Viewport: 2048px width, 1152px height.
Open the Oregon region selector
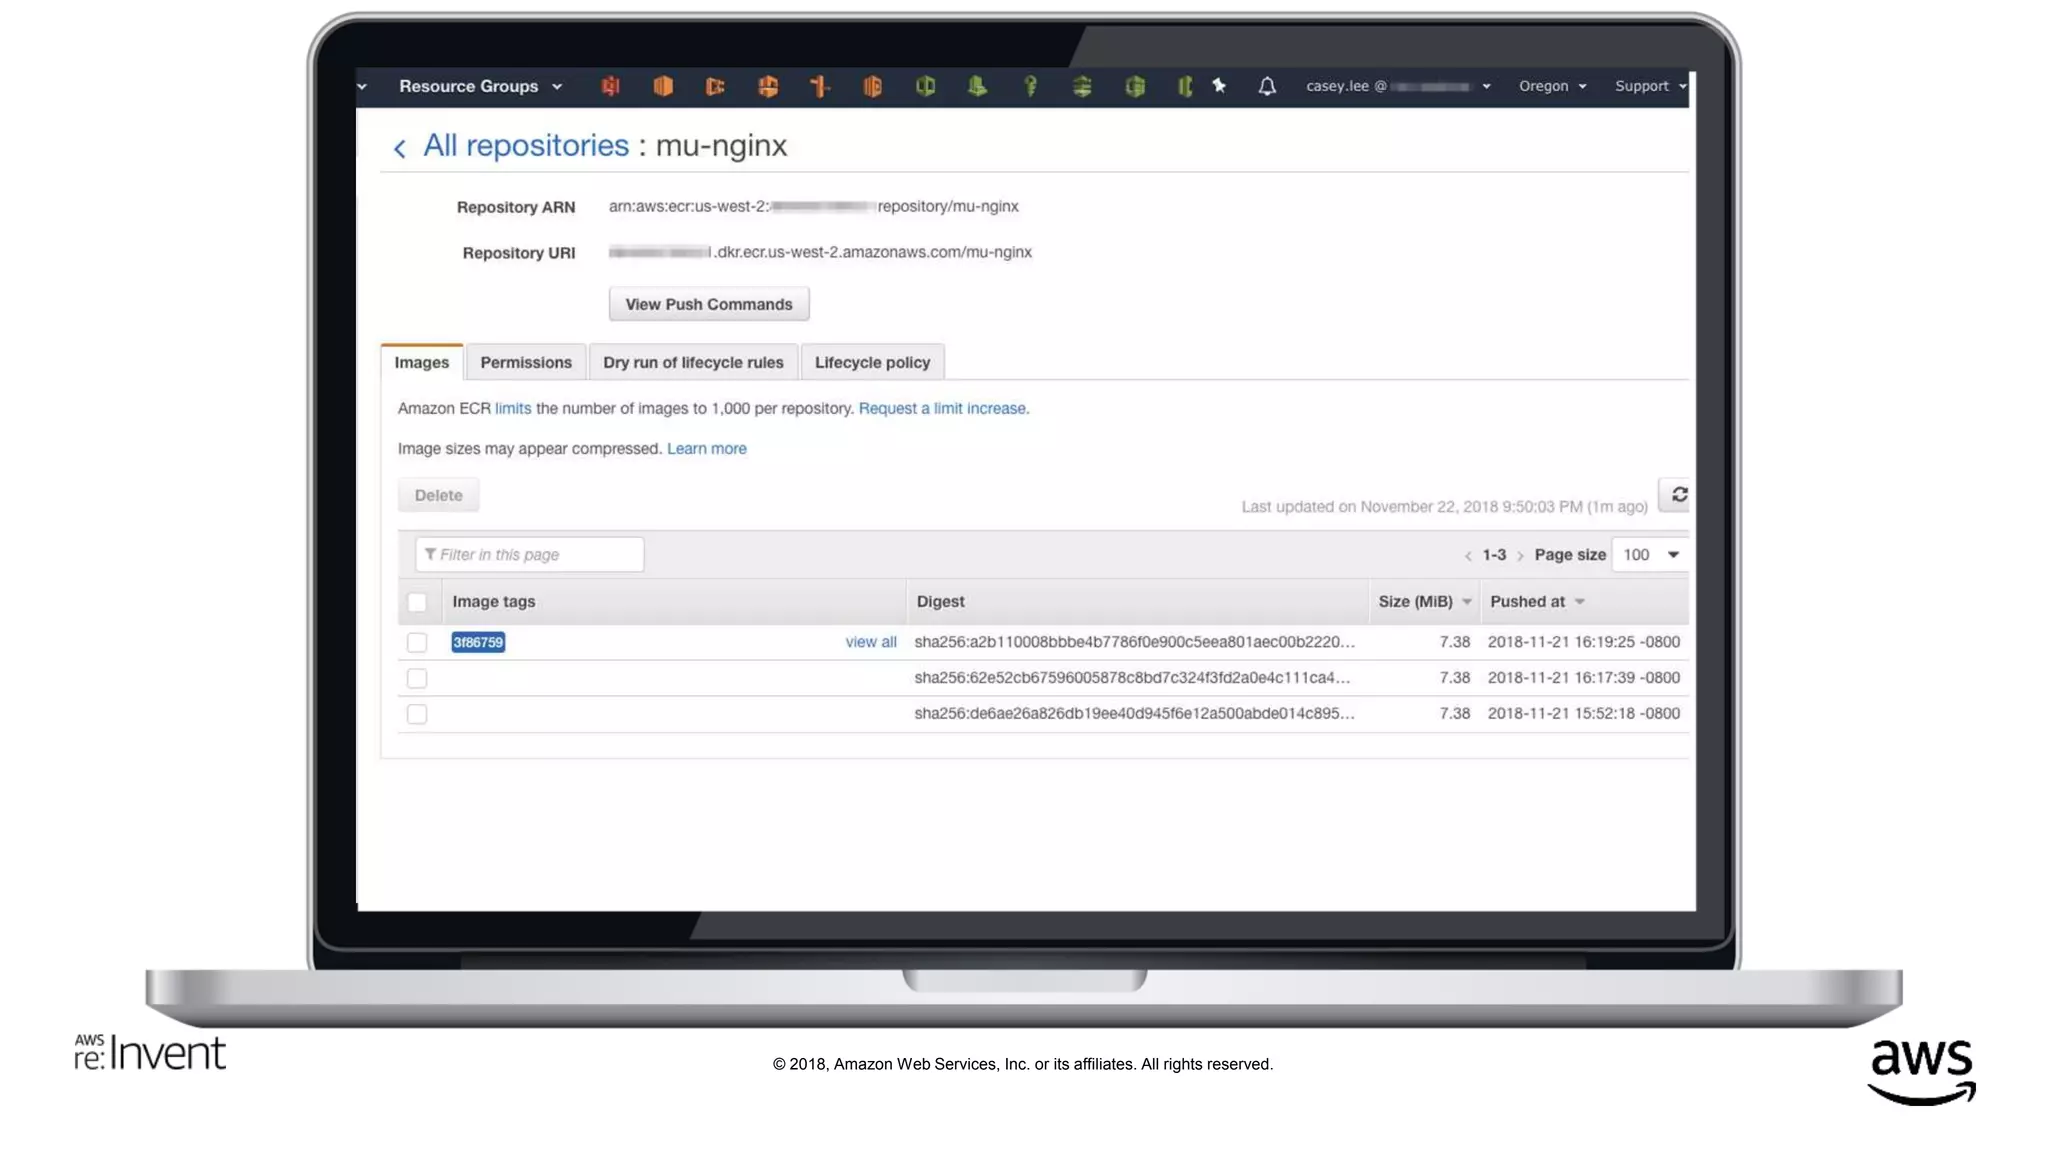(1553, 86)
